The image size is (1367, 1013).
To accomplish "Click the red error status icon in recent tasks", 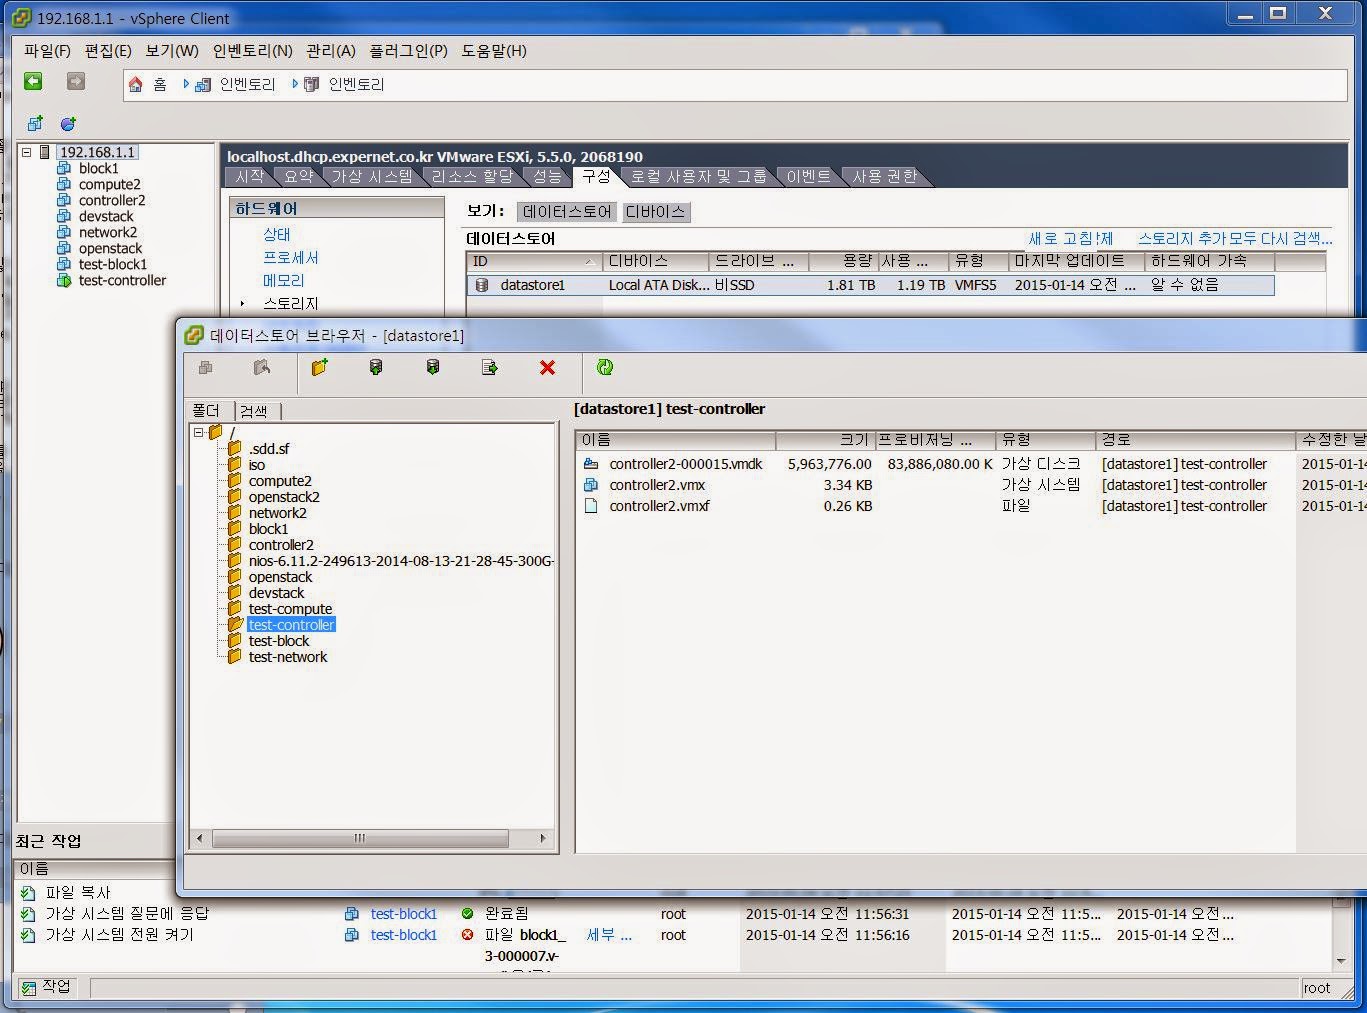I will click(467, 935).
